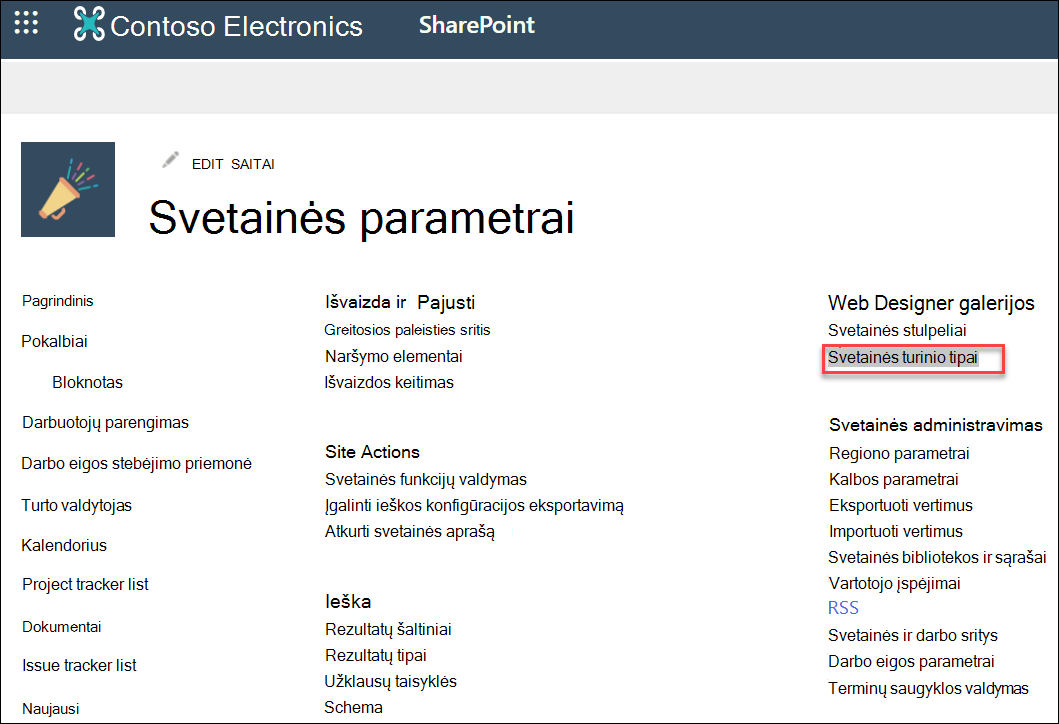Image resolution: width=1059 pixels, height=724 pixels.
Task: Click the Site Actions heading
Action: pyautogui.click(x=372, y=452)
